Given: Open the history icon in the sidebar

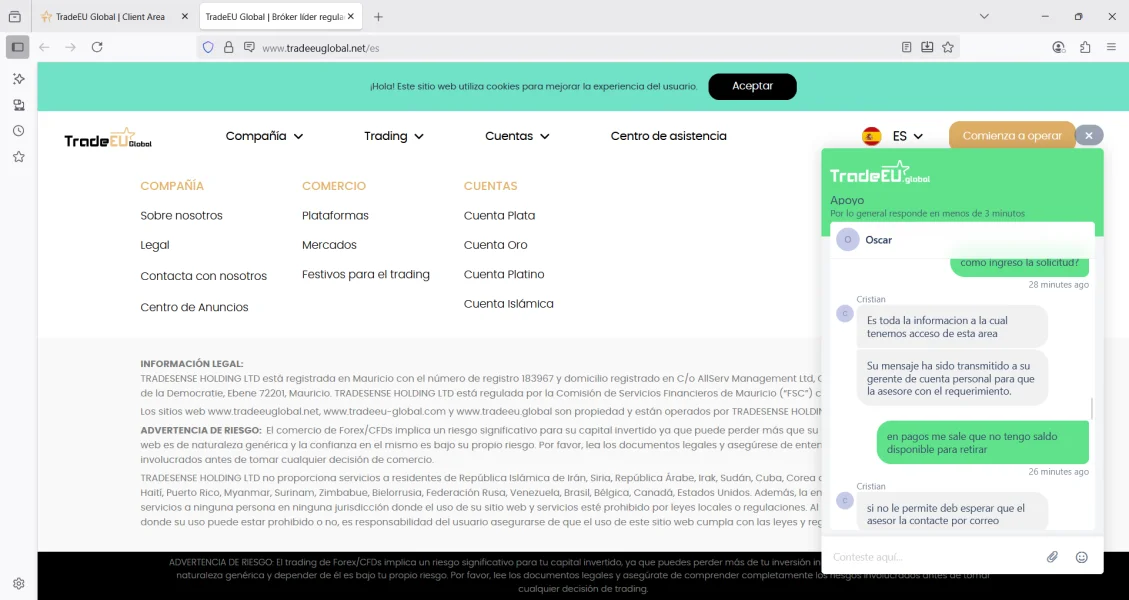Looking at the screenshot, I should (x=18, y=131).
